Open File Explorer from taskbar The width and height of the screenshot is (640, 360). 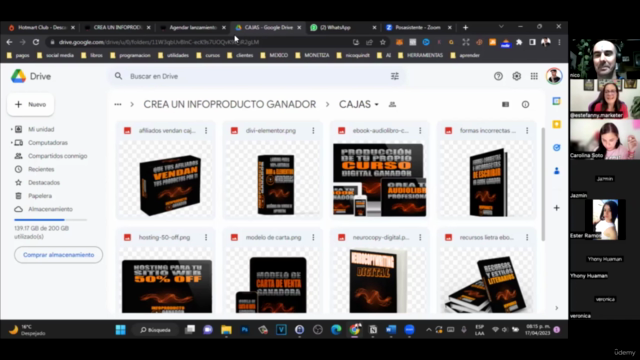pyautogui.click(x=226, y=329)
